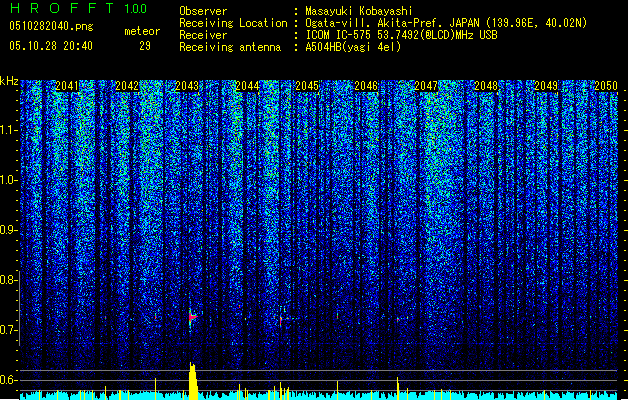The width and height of the screenshot is (629, 400).
Task: Click the 2044 time marker
Action: [x=247, y=86]
